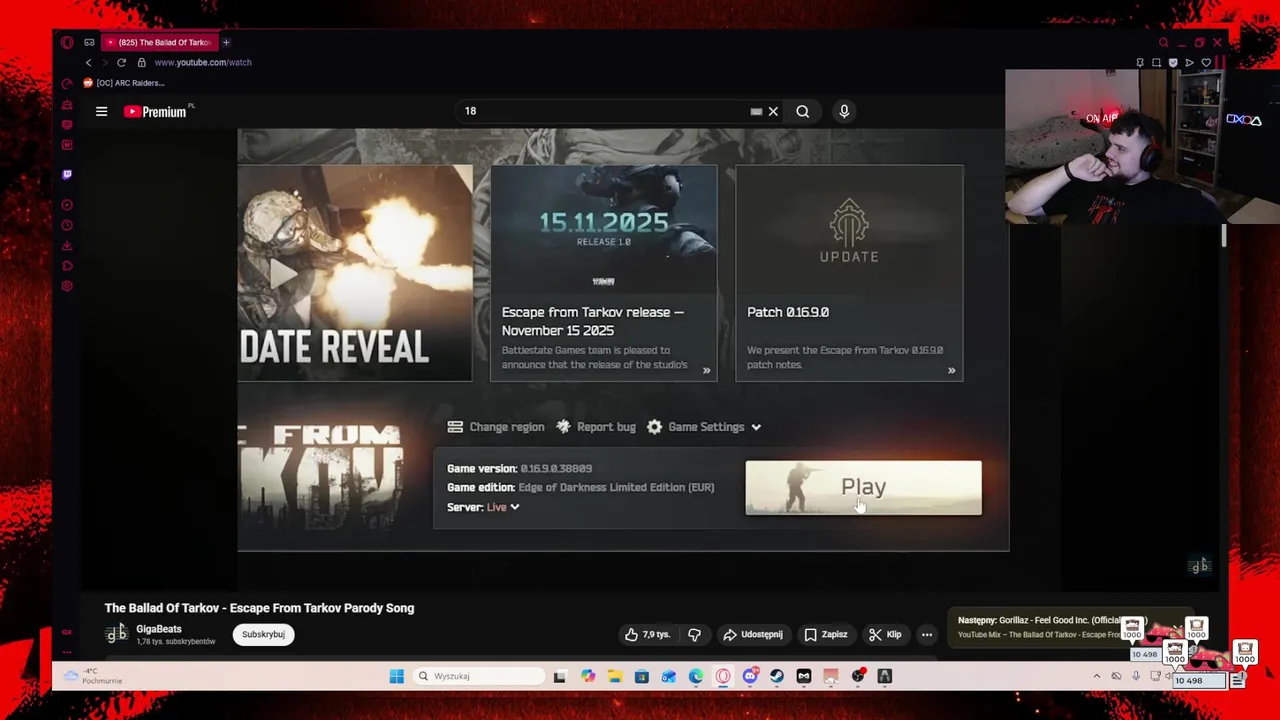The width and height of the screenshot is (1280, 720).
Task: Click the YouTube search magnifier button
Action: 802,111
